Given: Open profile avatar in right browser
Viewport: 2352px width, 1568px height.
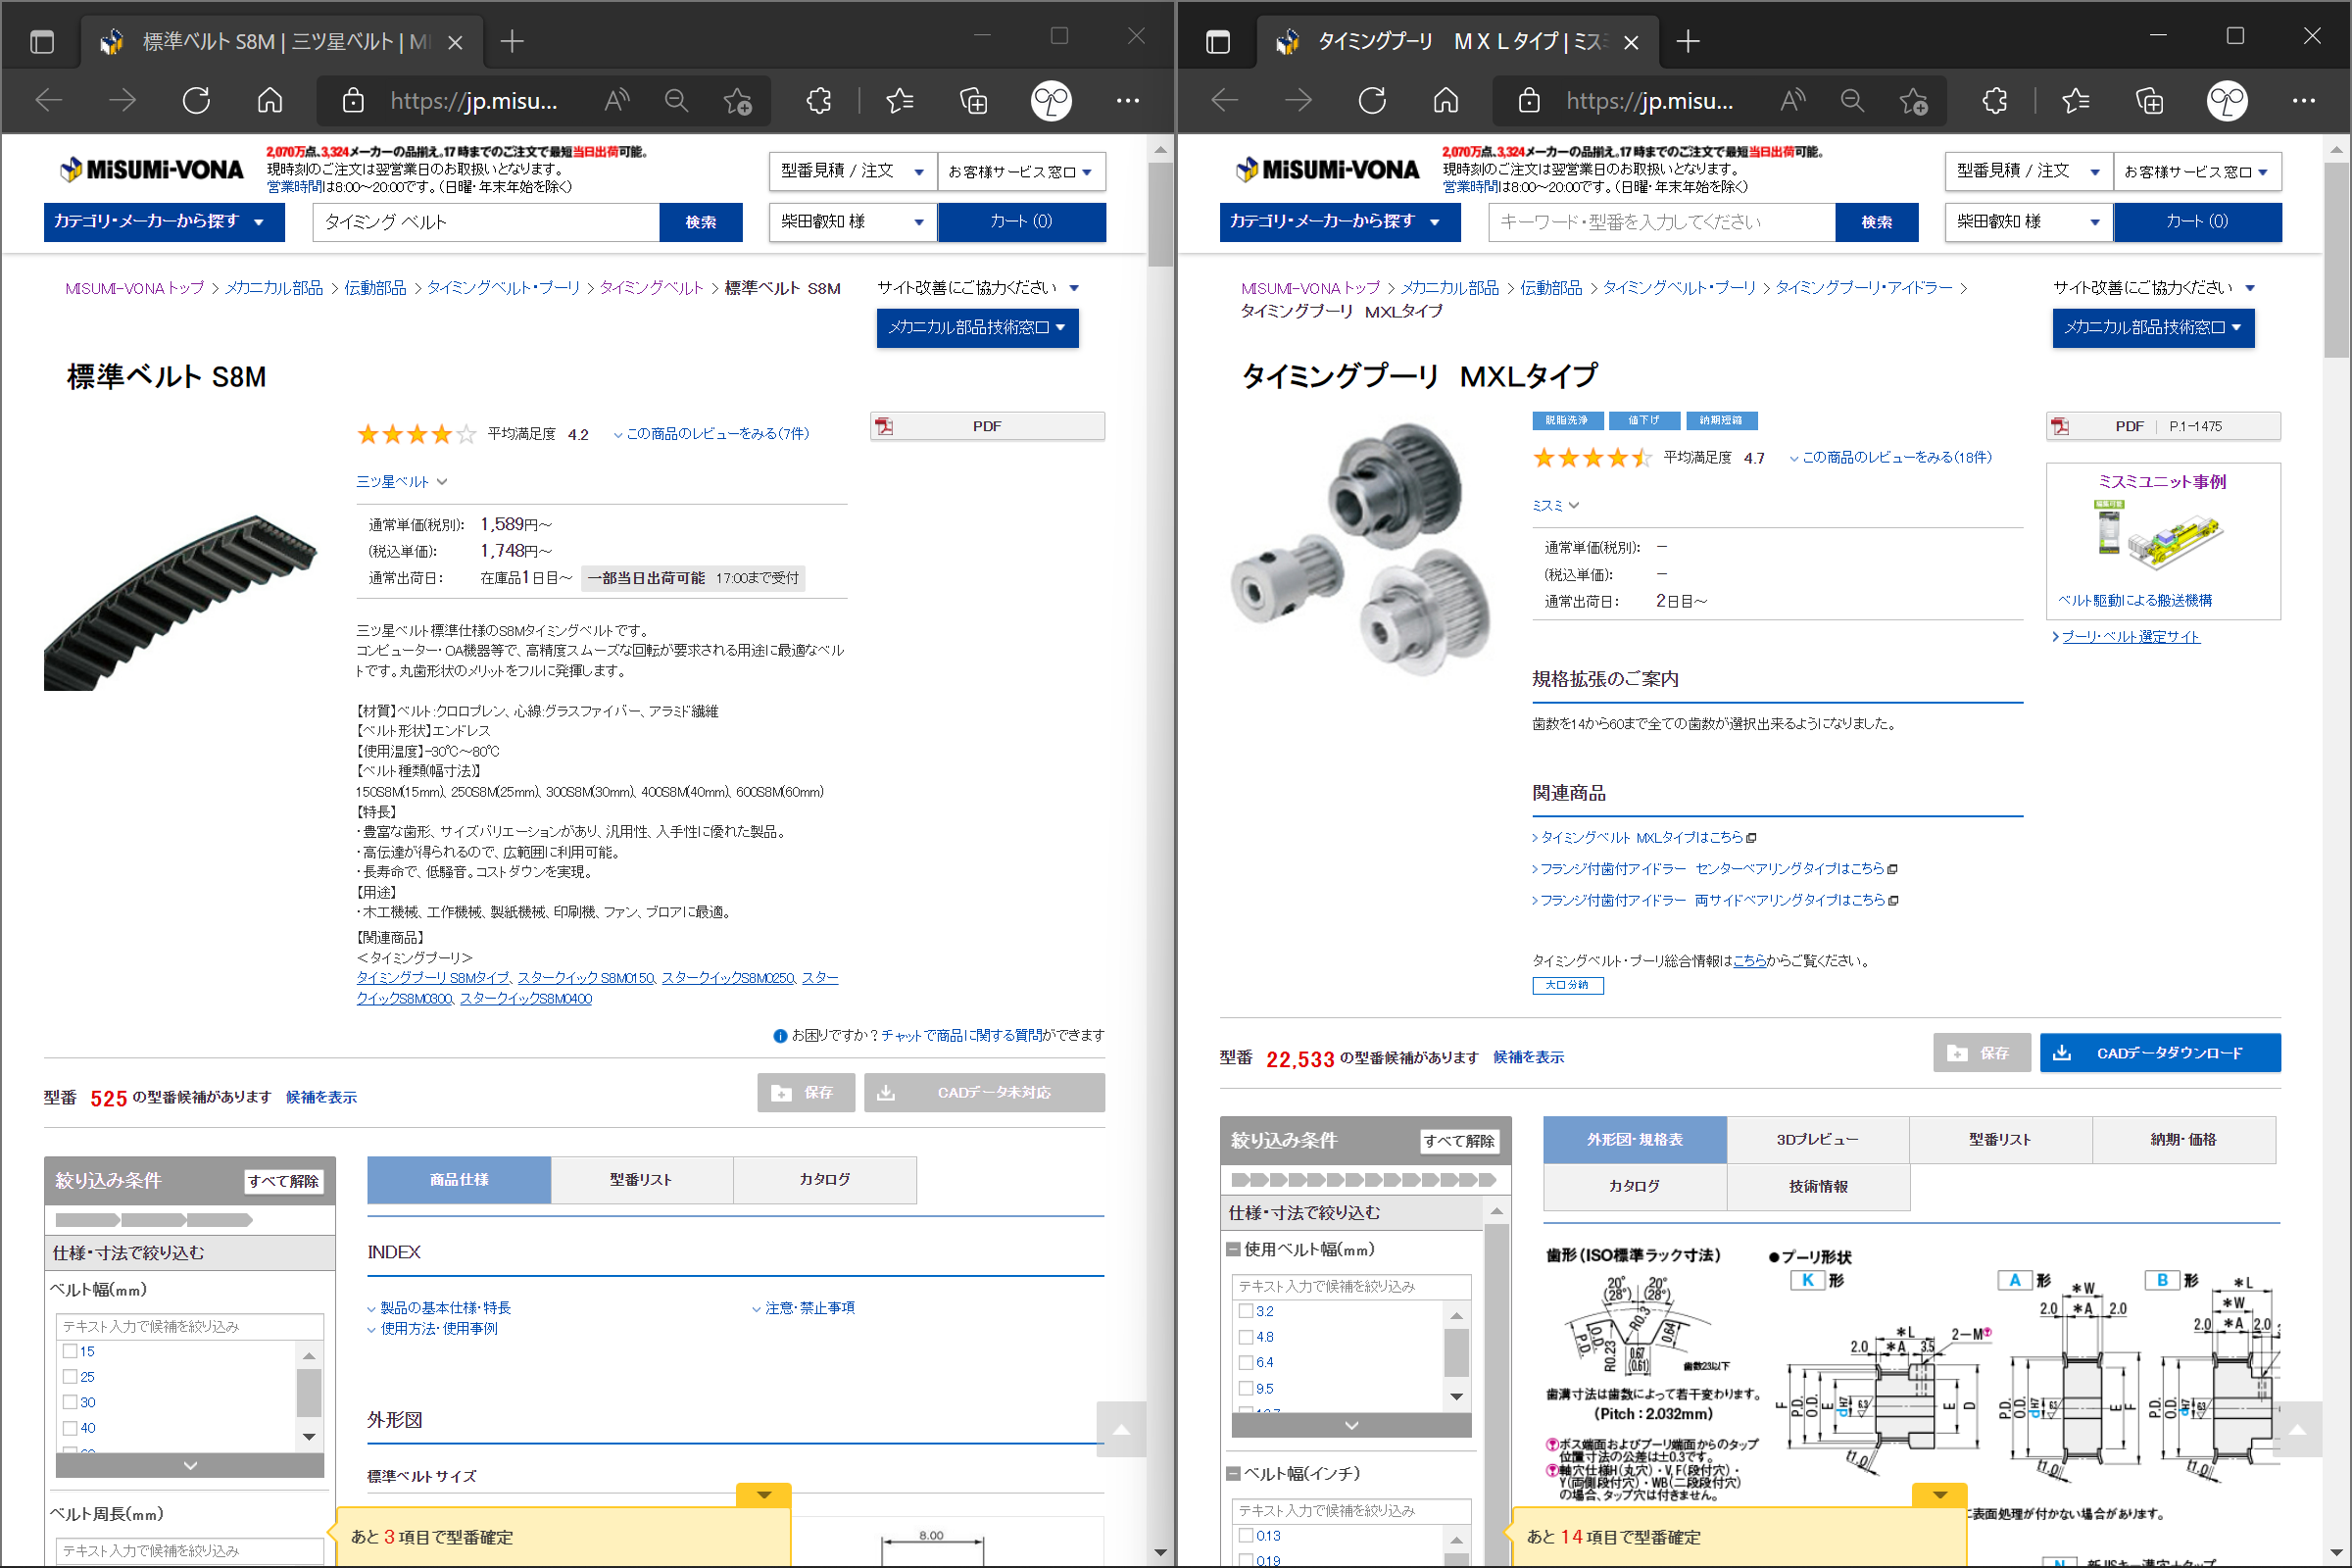Looking at the screenshot, I should pos(2227,100).
